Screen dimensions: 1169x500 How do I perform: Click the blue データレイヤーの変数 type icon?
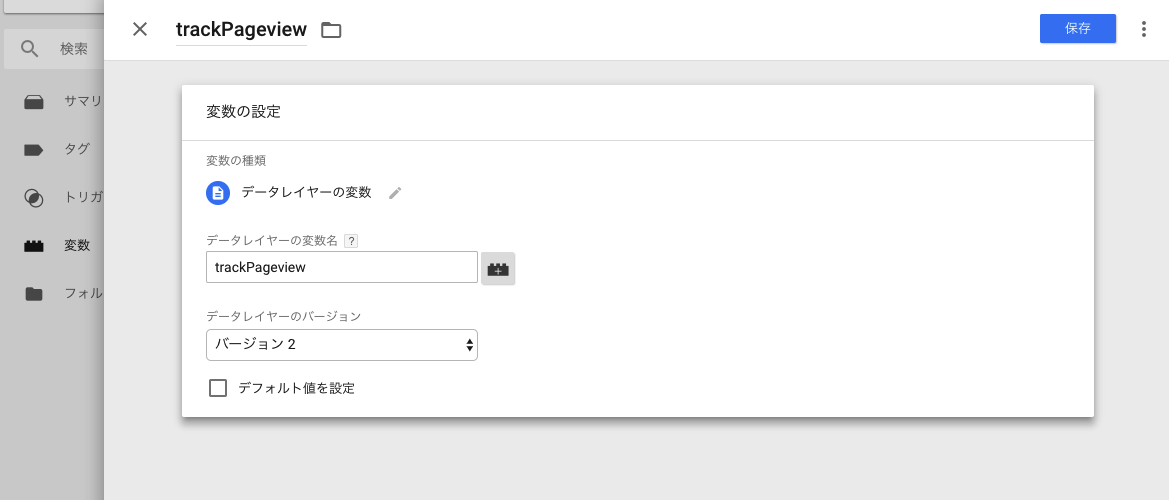click(x=218, y=193)
